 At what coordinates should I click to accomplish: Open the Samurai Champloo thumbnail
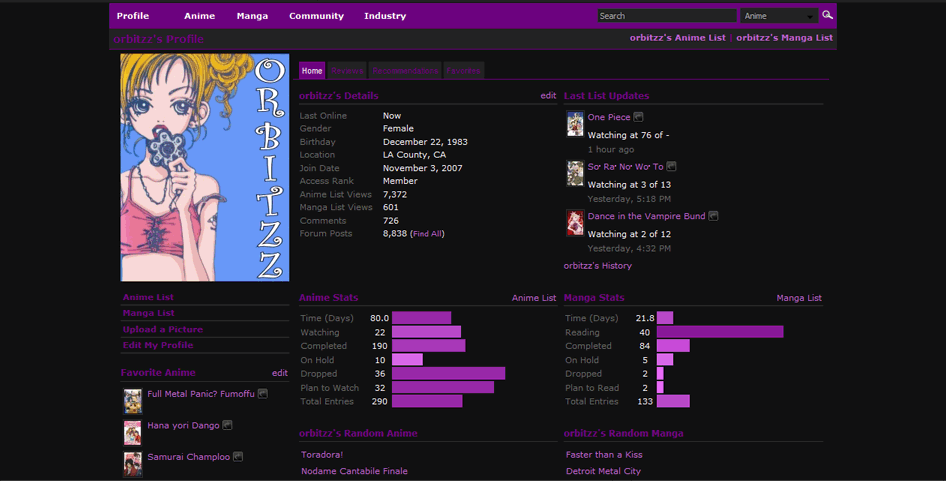[x=133, y=465]
